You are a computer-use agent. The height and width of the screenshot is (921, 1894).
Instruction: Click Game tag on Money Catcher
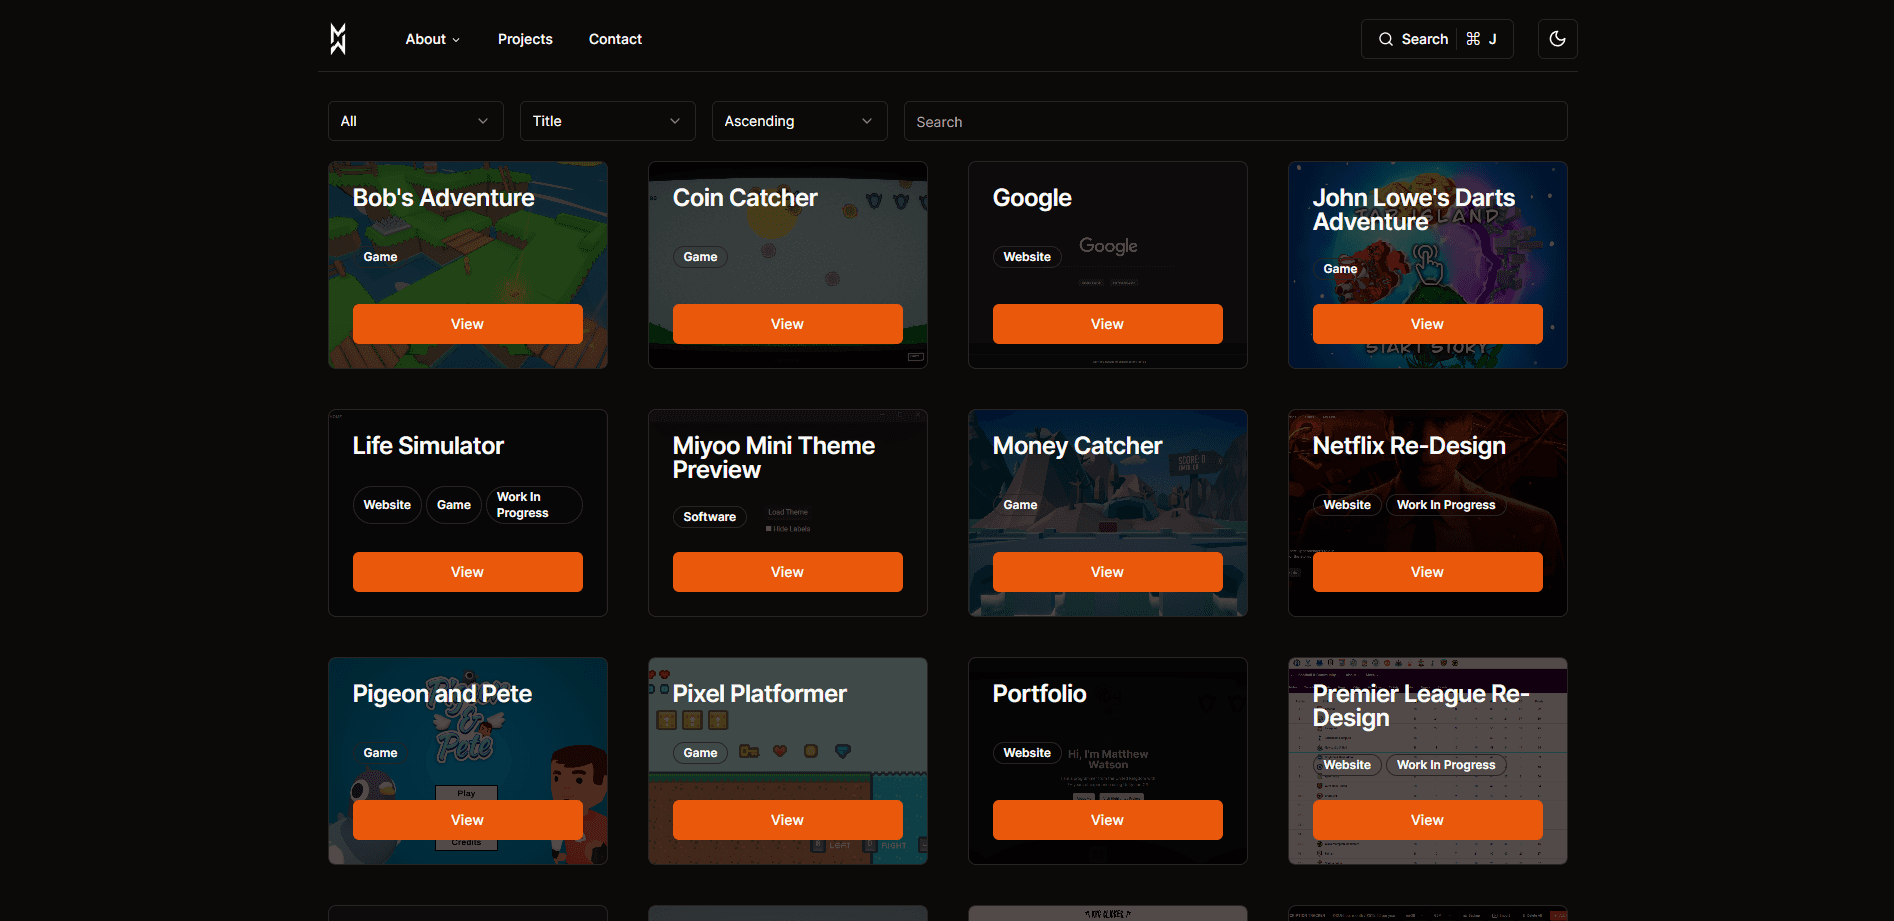click(1020, 505)
